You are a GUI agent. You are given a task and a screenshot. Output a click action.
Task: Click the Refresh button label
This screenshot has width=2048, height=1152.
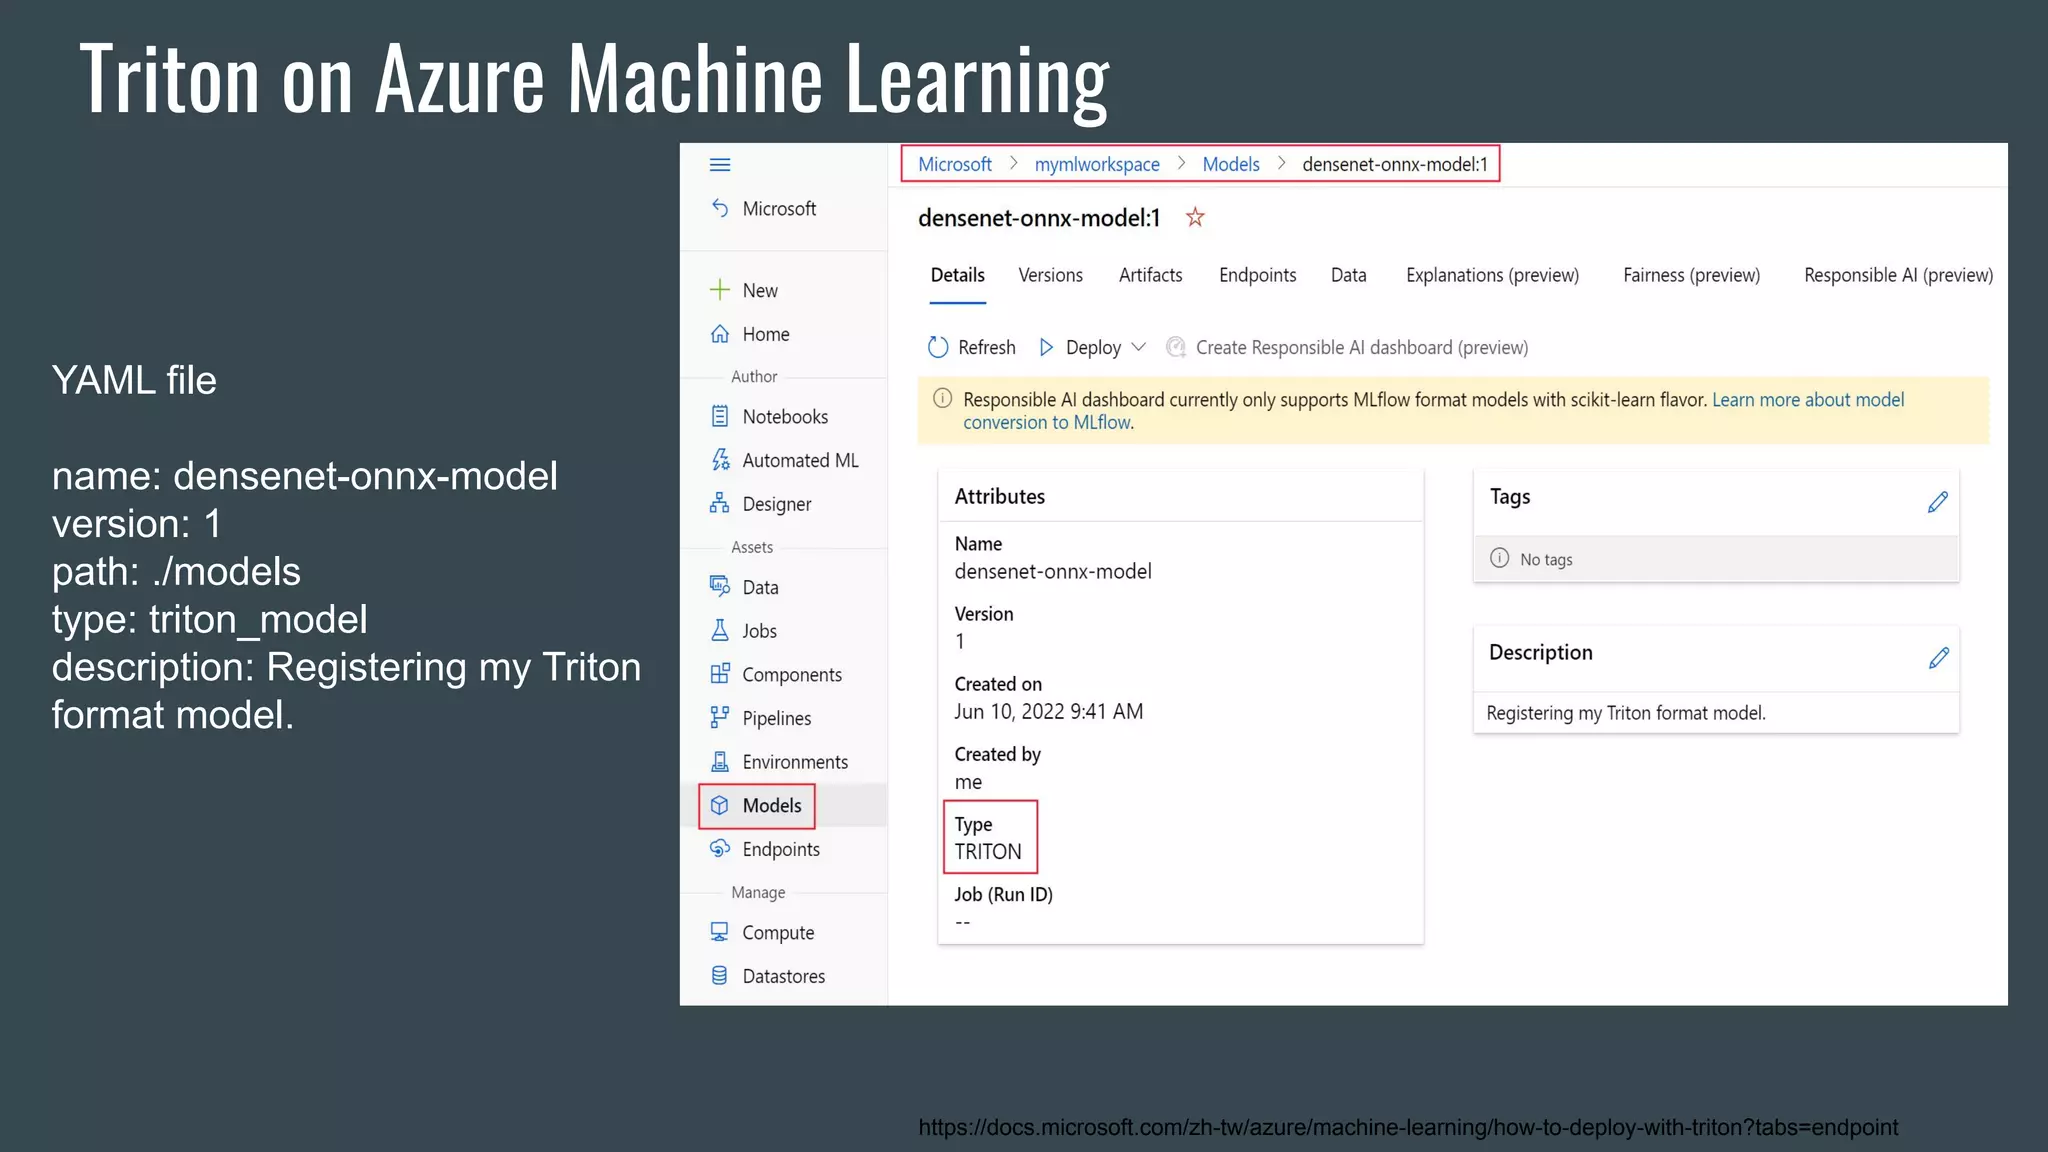[x=986, y=347]
